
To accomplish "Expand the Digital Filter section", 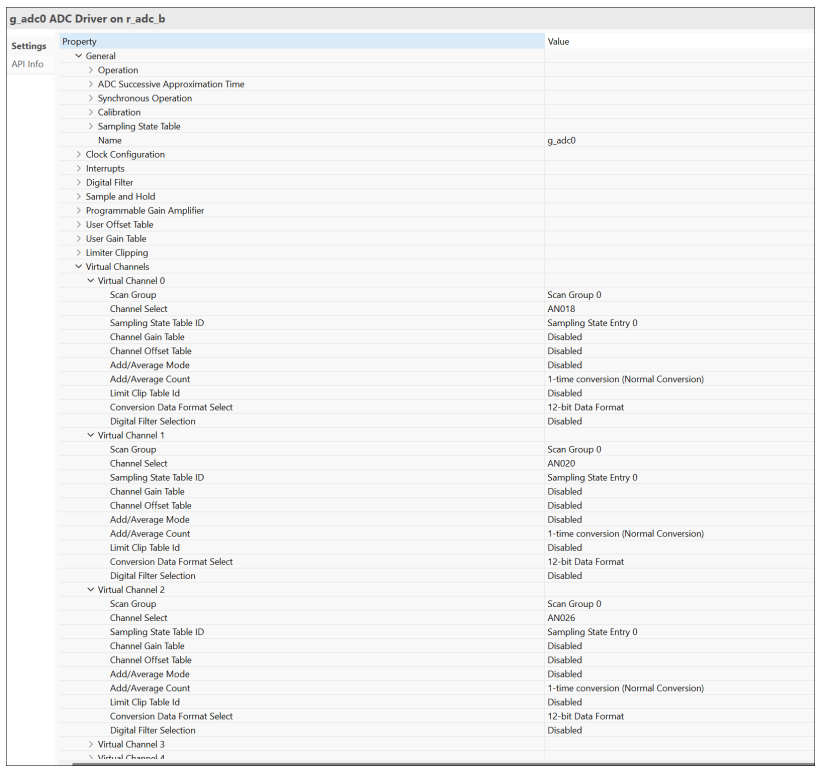I will 79,182.
